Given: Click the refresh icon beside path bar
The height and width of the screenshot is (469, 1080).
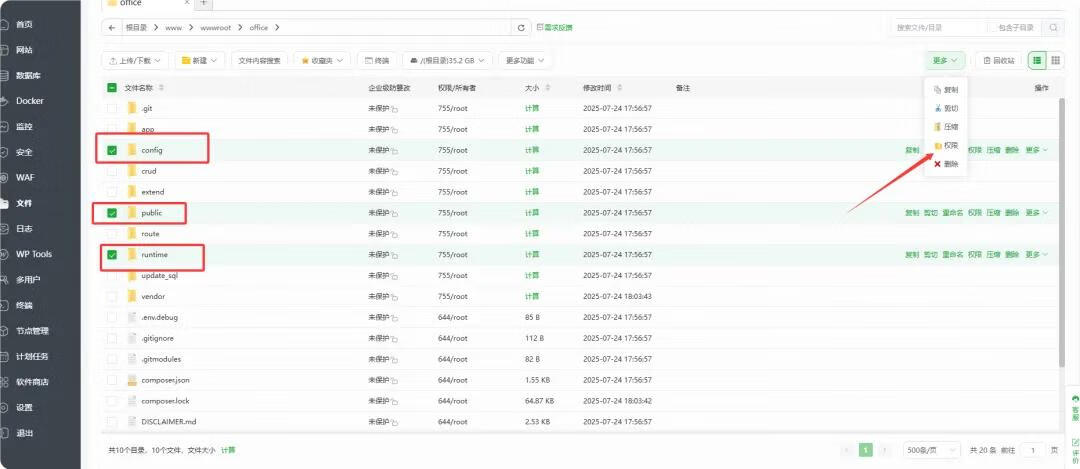Looking at the screenshot, I should click(521, 28).
